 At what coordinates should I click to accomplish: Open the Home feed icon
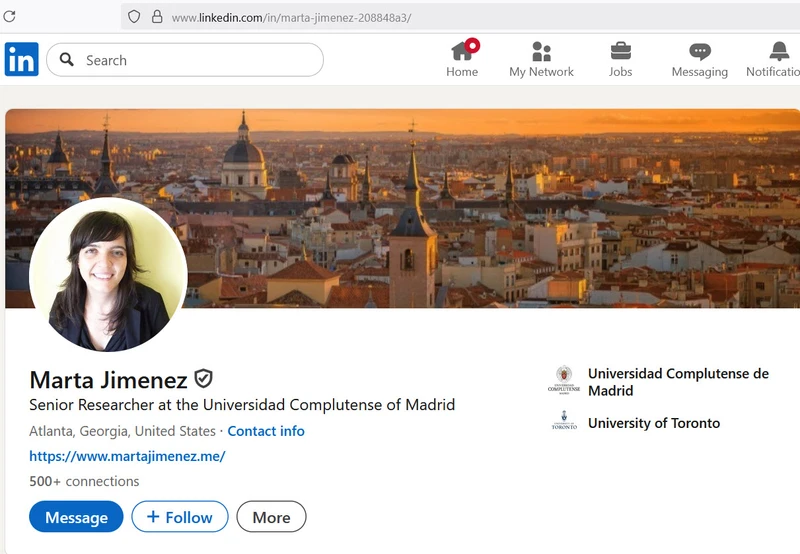[x=461, y=51]
